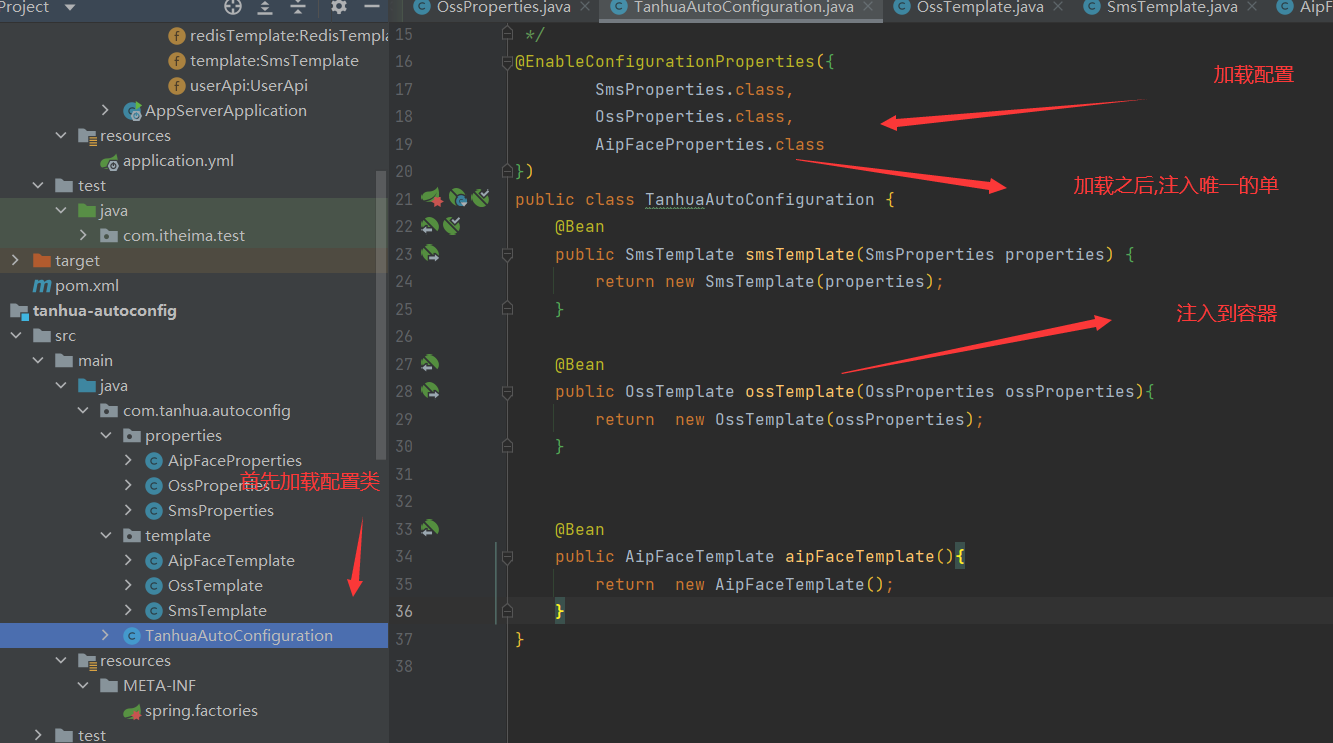
Task: Click the application.yml Spring config icon
Action: (110, 161)
